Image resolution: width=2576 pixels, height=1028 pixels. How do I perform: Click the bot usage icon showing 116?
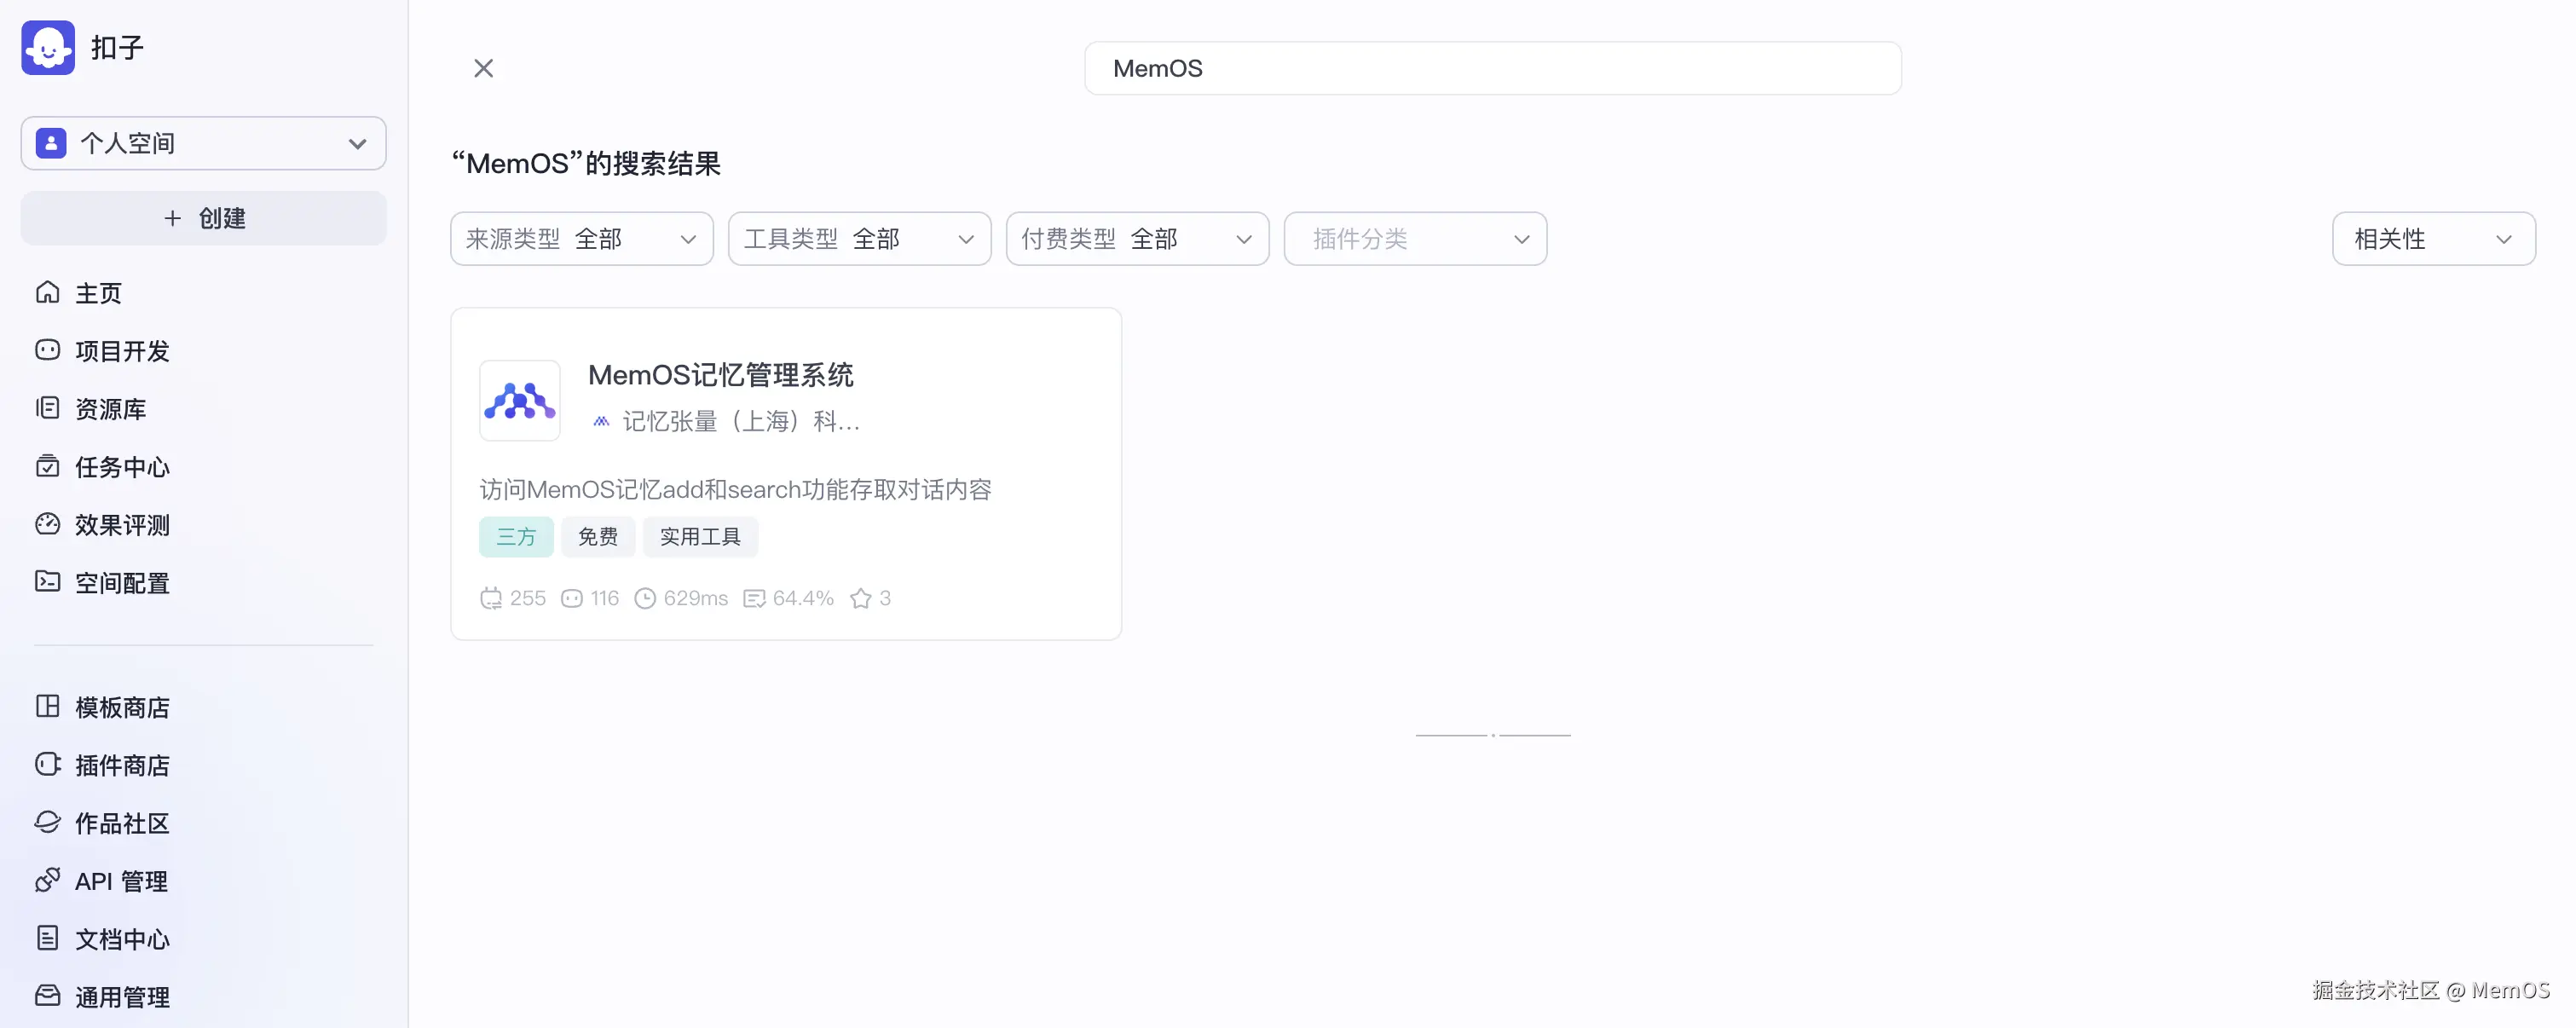click(572, 598)
